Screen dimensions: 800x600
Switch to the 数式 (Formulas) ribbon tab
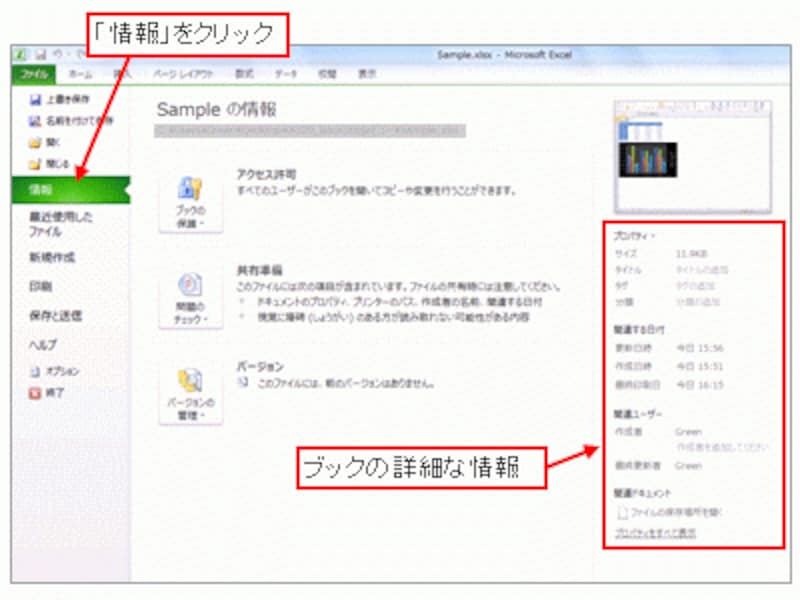pyautogui.click(x=244, y=74)
